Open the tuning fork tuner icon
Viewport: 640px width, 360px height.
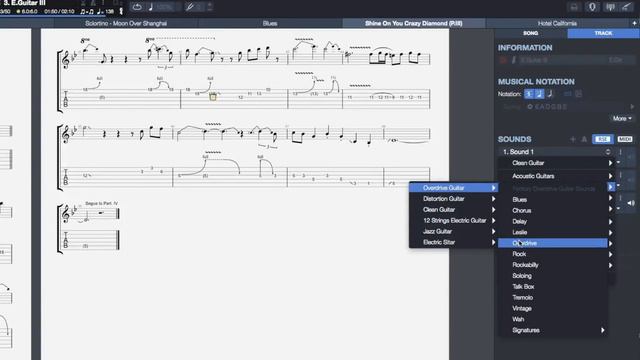(190, 7)
